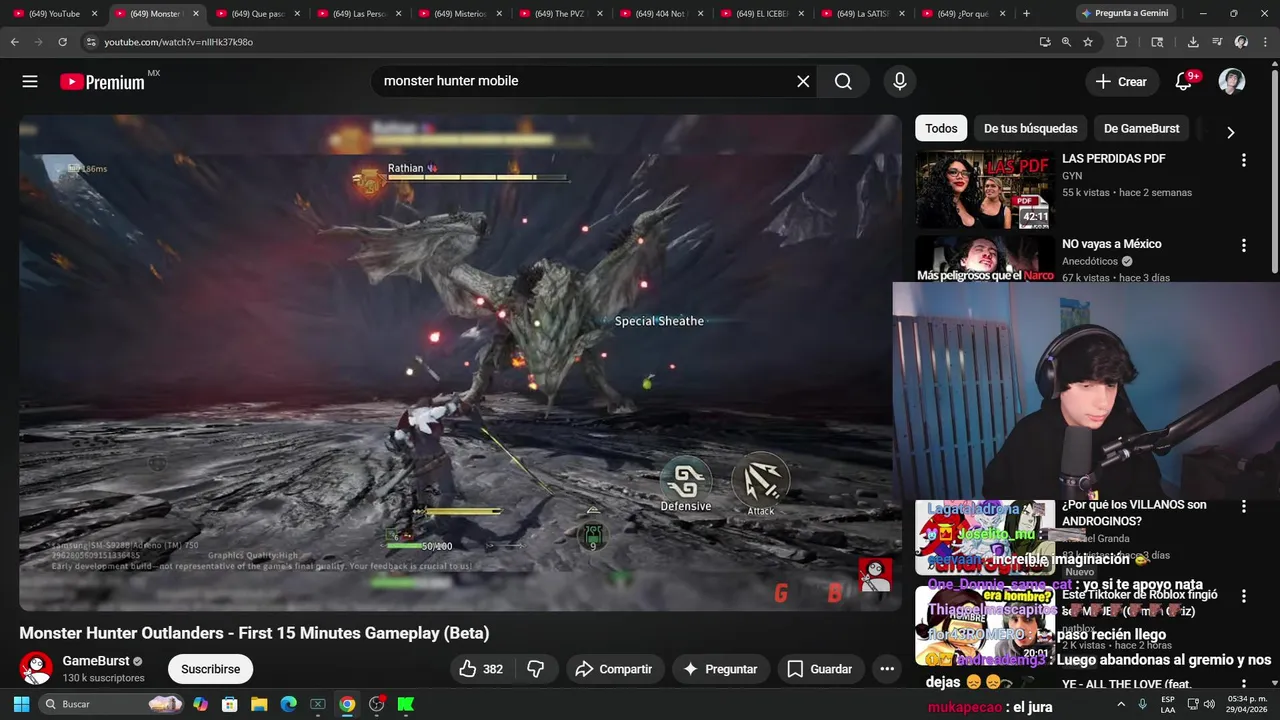Open taskbar volume speaker icon
The width and height of the screenshot is (1280, 720).
pos(1208,704)
